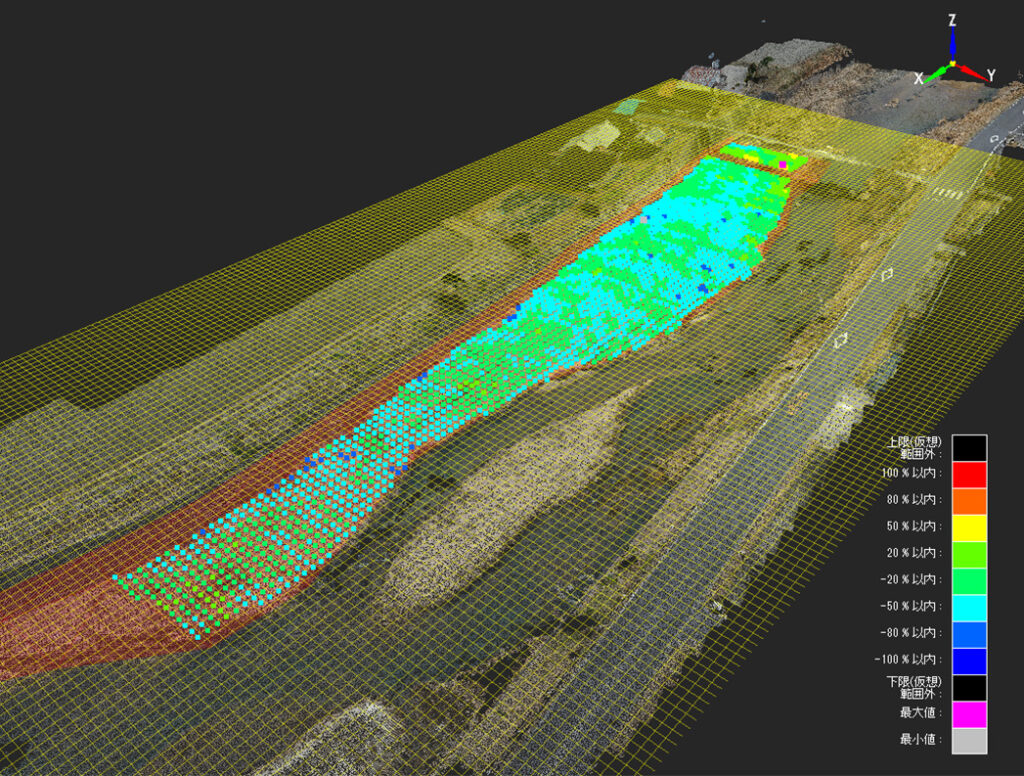Click the red Y axis arrow

coord(971,70)
